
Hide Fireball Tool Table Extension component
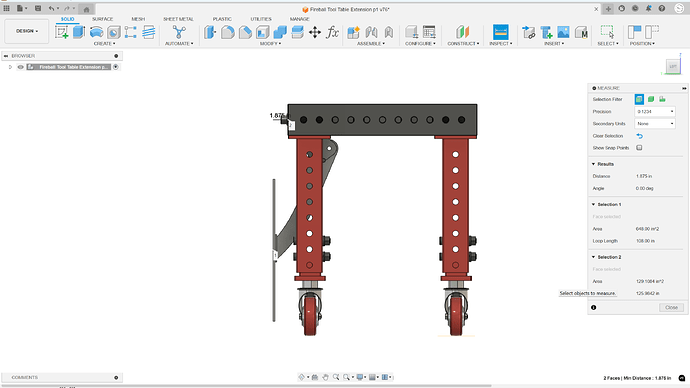tap(21, 67)
